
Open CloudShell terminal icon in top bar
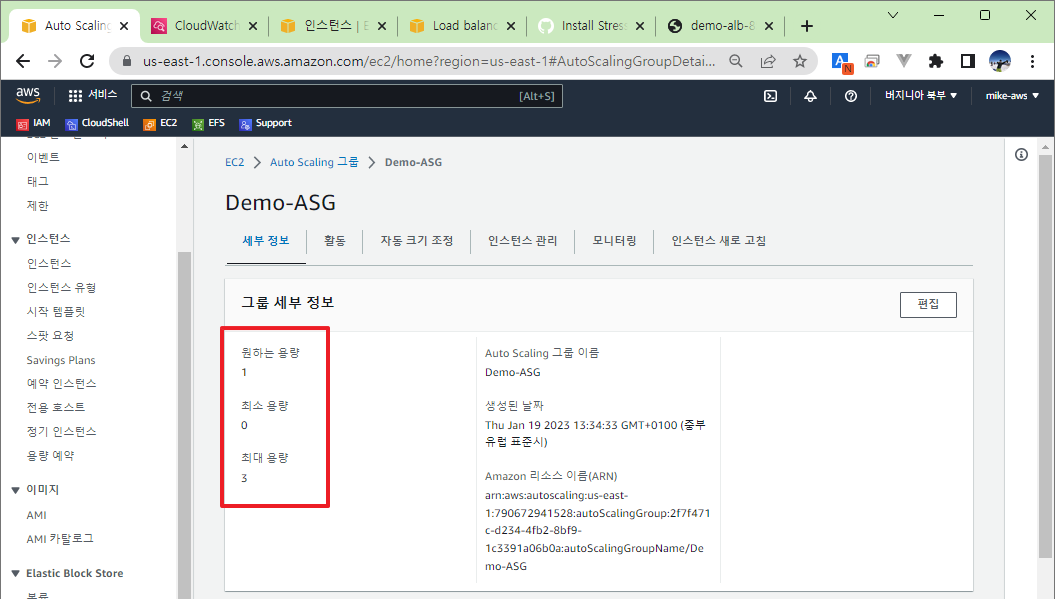770,96
